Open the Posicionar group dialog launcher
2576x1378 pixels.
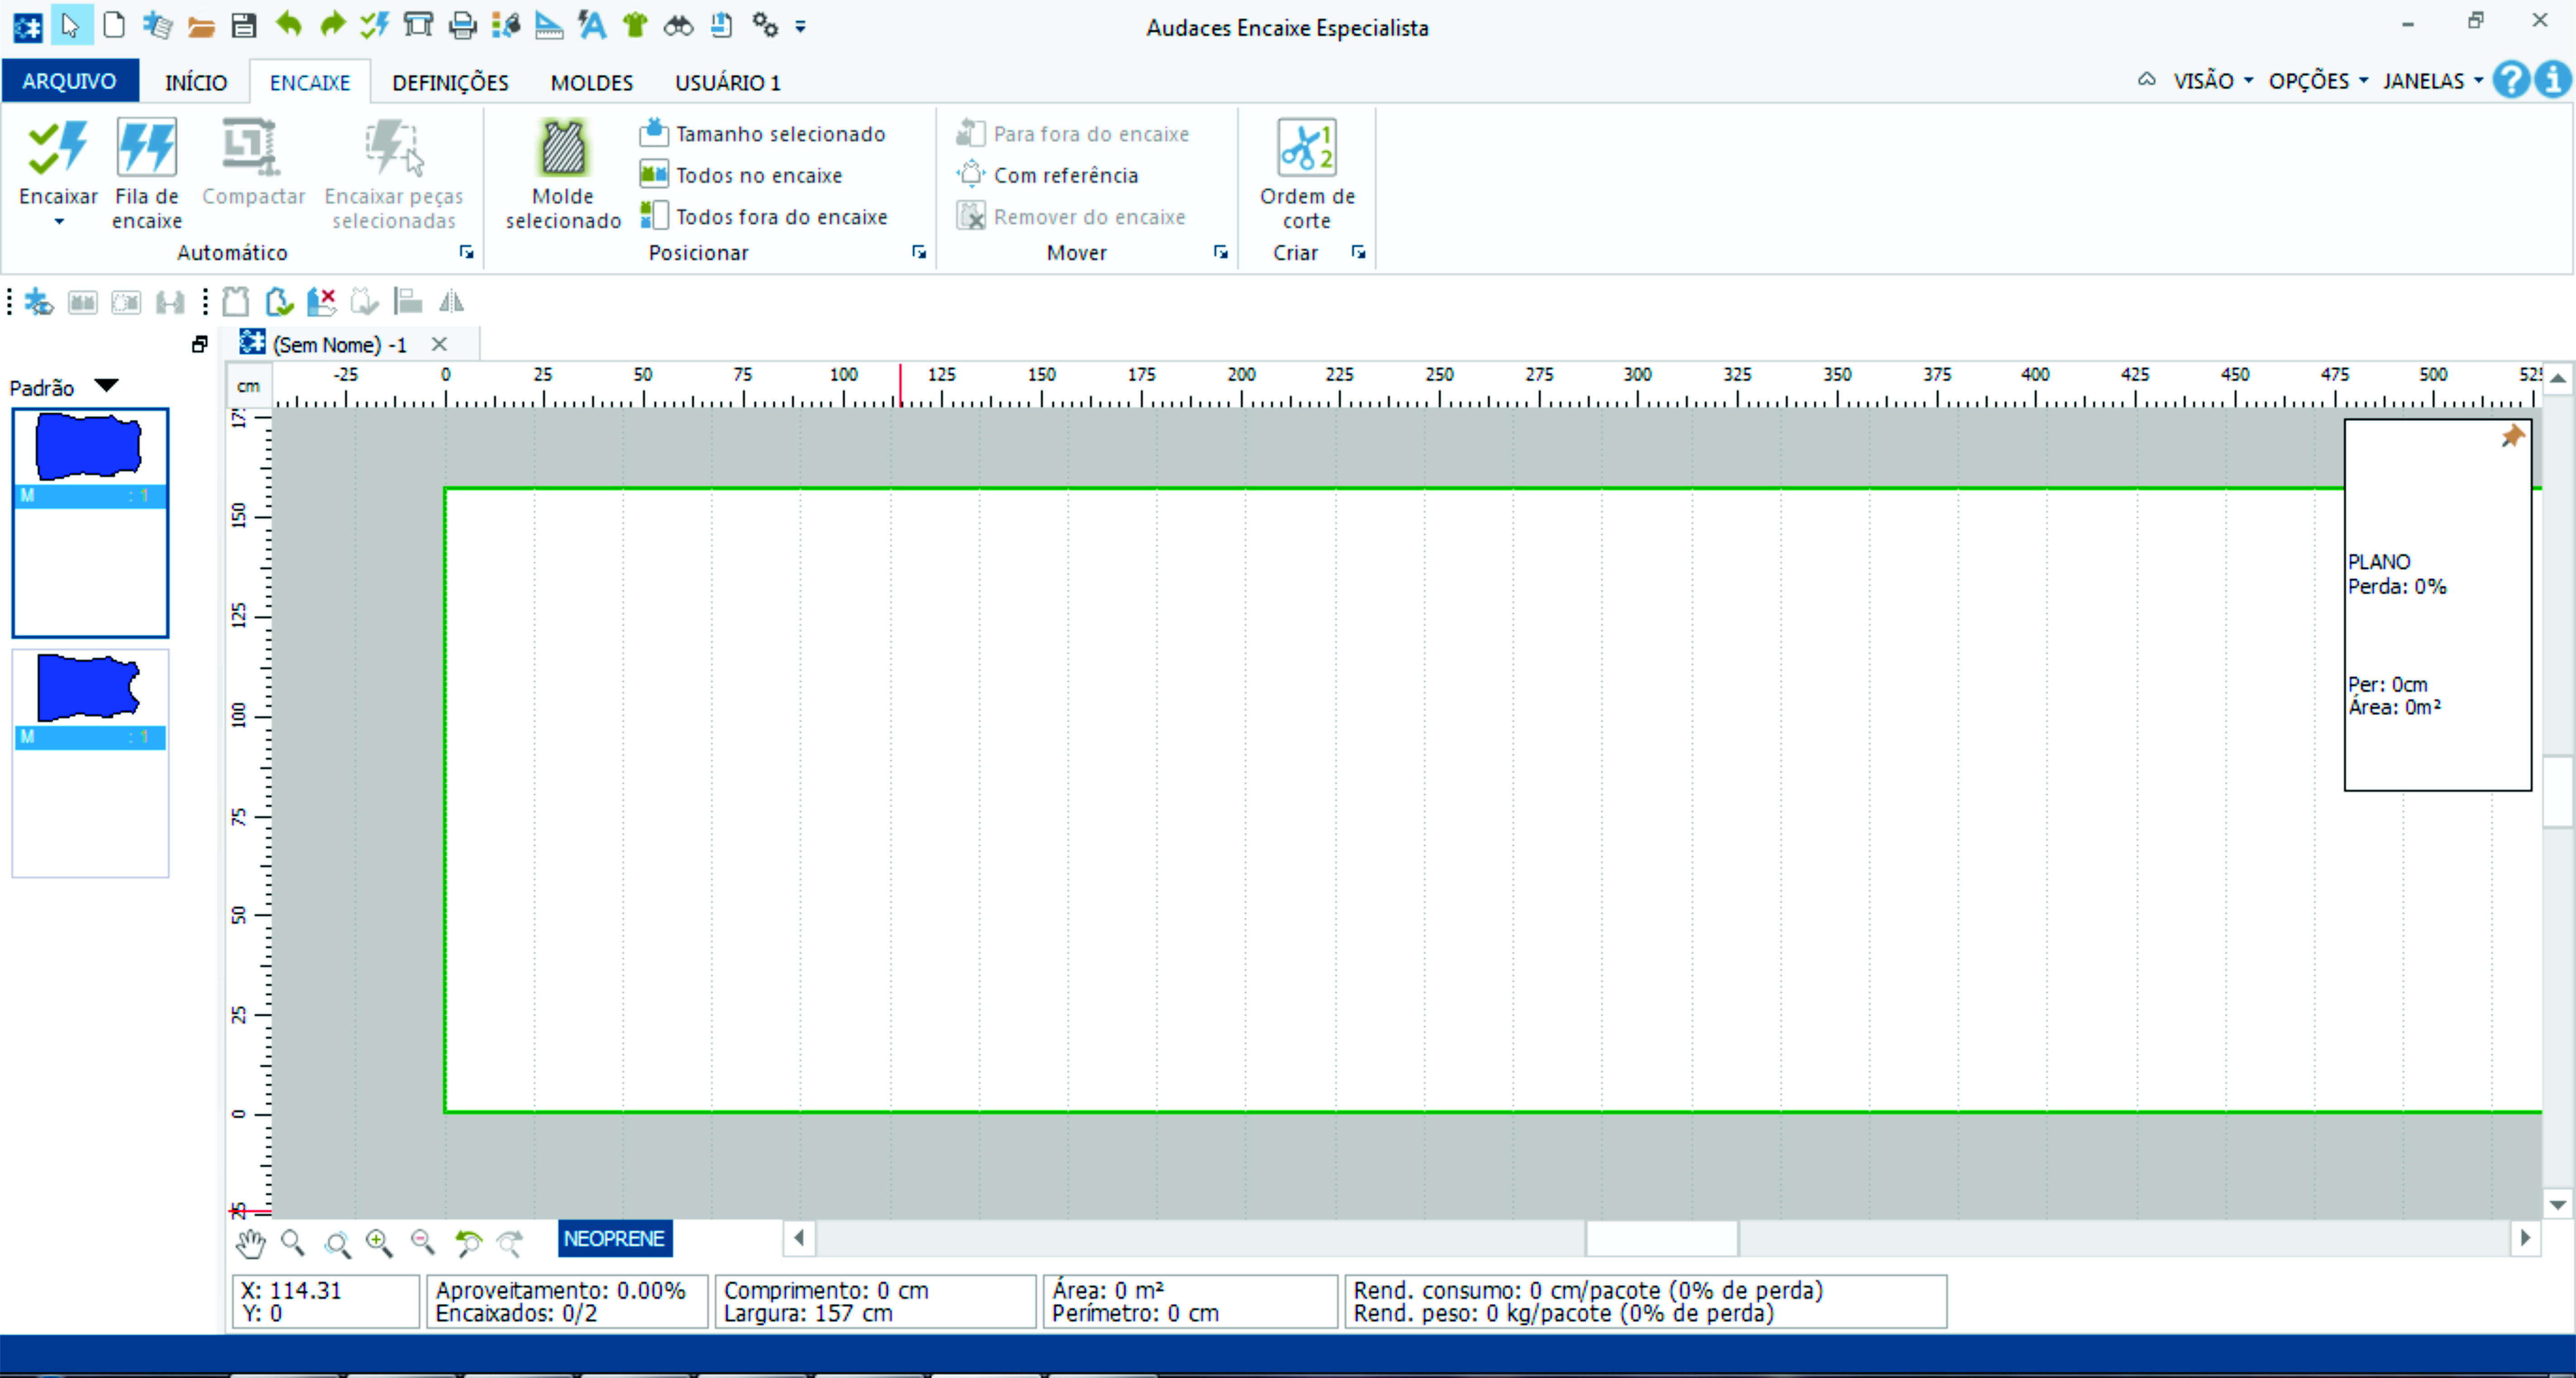point(919,252)
